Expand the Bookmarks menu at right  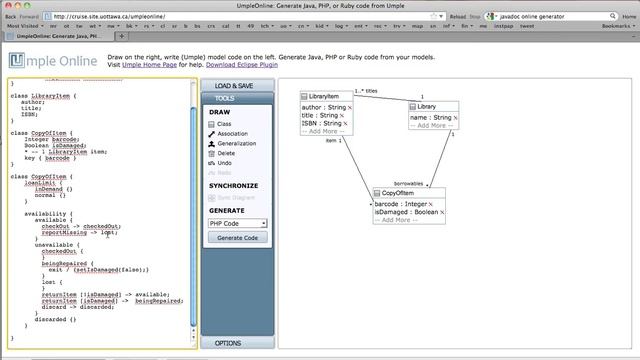point(618,26)
